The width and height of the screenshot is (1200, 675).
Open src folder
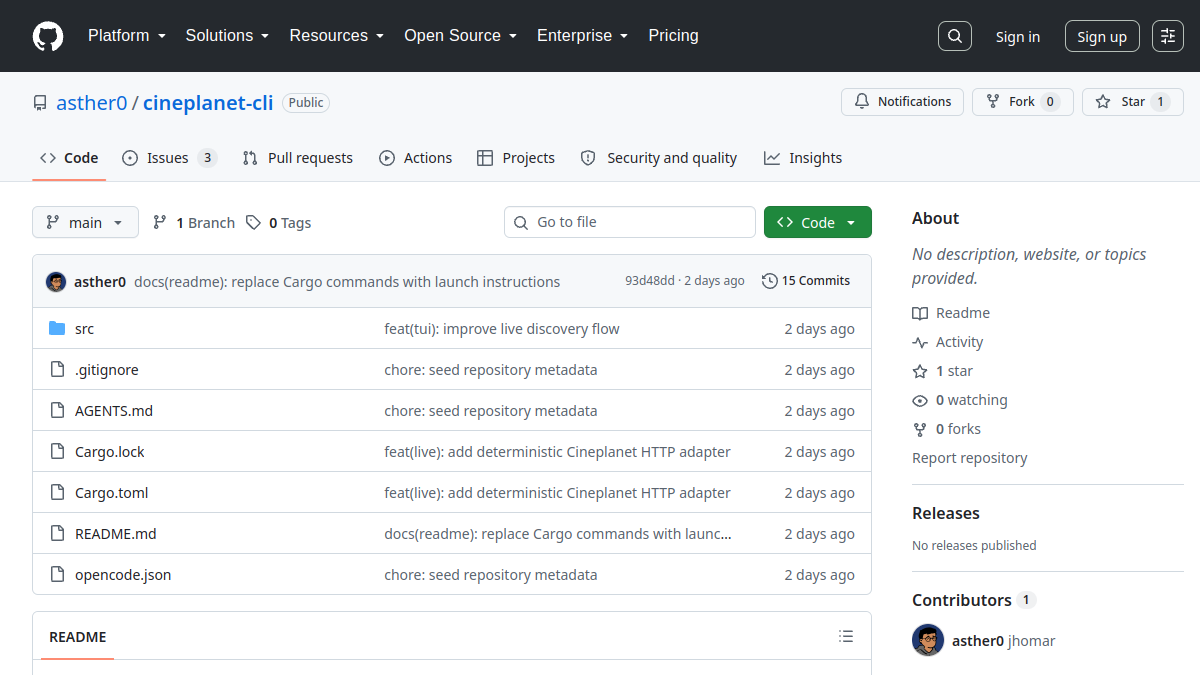[x=85, y=329]
